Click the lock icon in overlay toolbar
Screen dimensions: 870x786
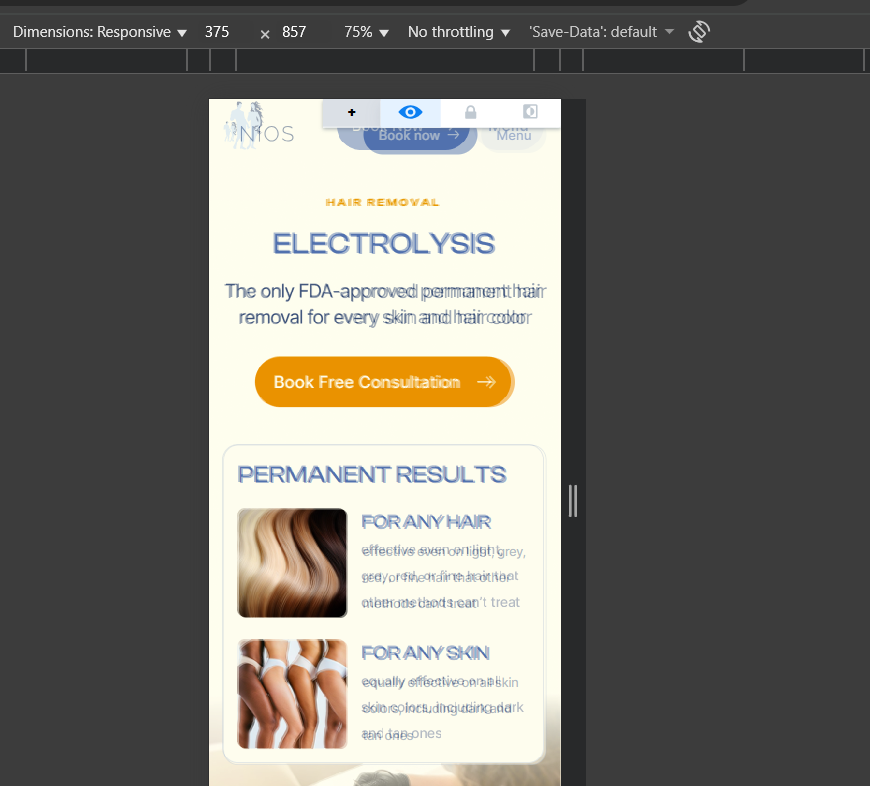(471, 113)
